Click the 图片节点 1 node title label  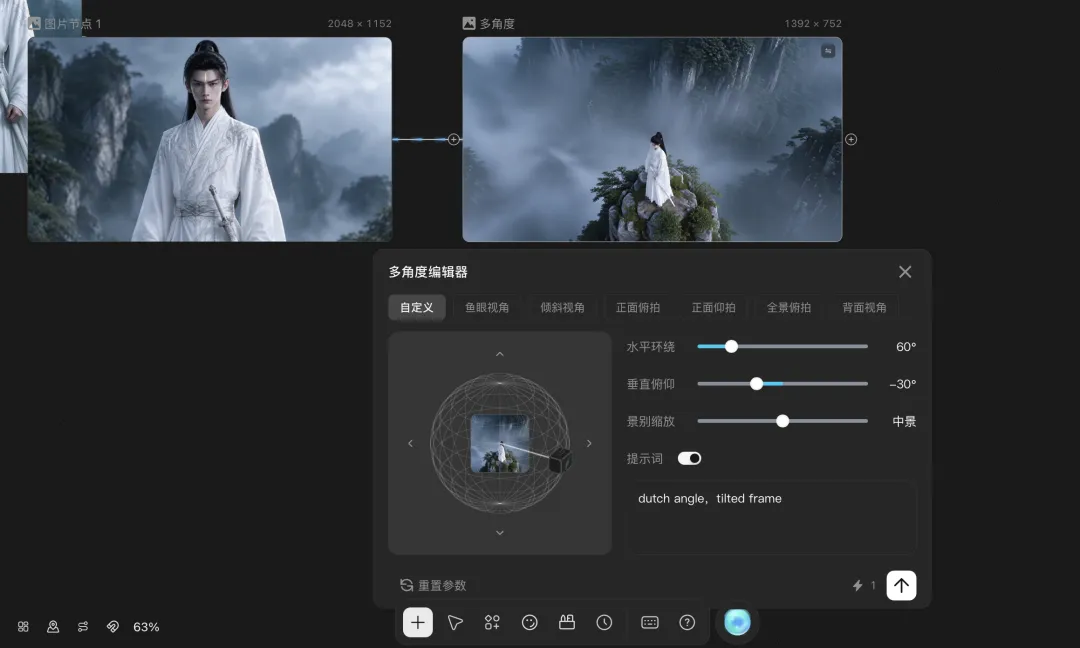coord(73,23)
